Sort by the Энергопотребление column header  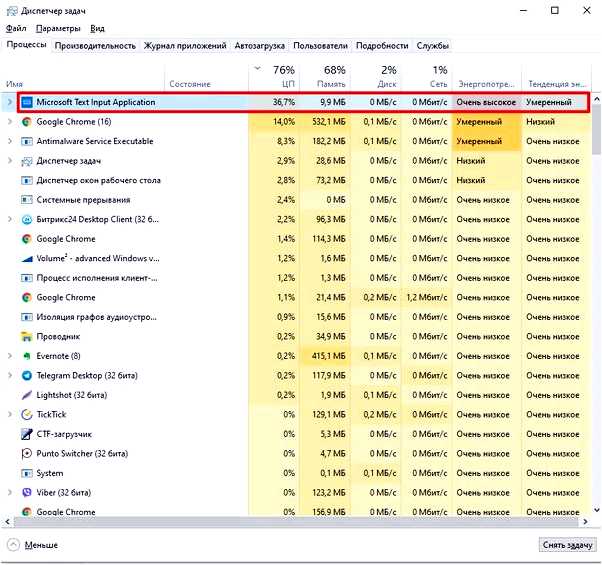tap(487, 77)
